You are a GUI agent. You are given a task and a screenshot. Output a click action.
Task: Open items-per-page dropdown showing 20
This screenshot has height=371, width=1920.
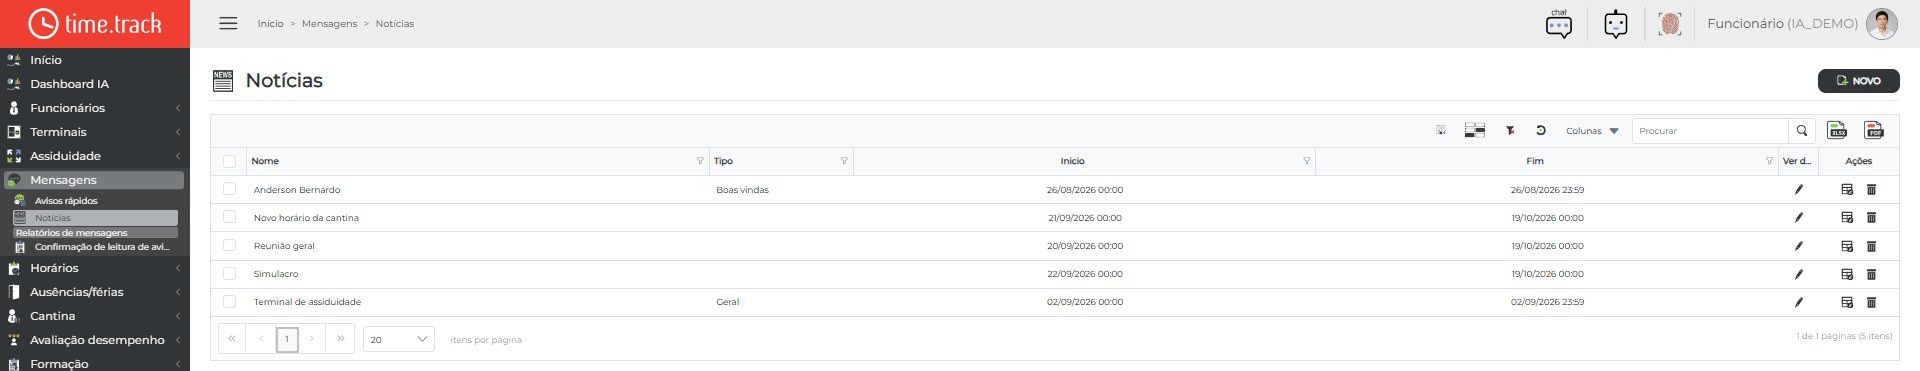[398, 339]
